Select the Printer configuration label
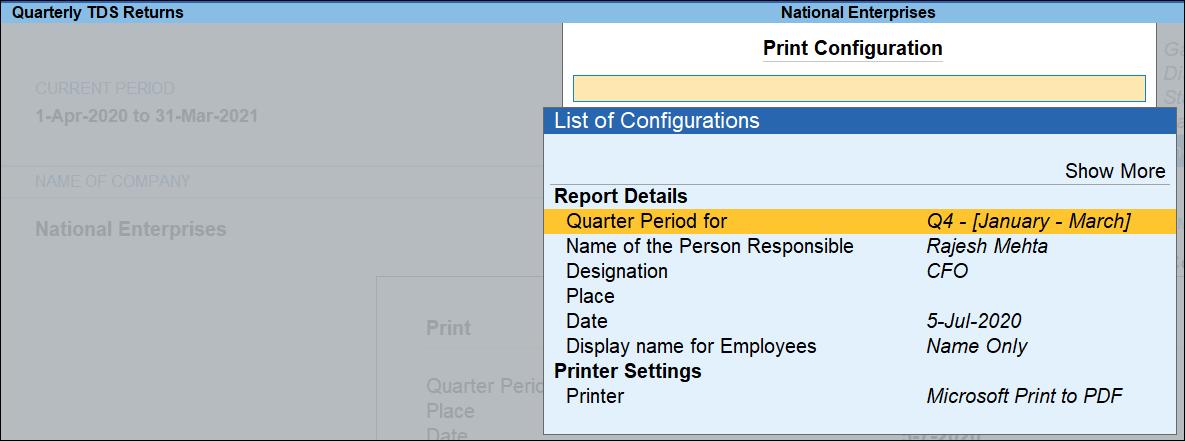The width and height of the screenshot is (1185, 441). point(594,396)
